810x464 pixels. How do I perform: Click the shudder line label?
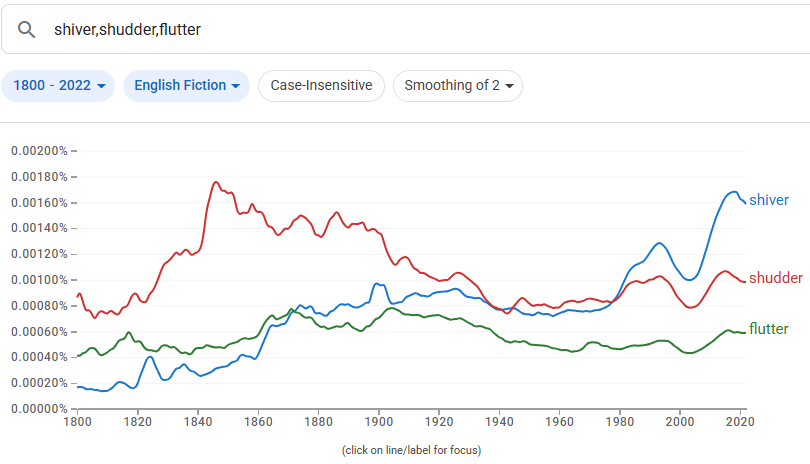pos(775,277)
